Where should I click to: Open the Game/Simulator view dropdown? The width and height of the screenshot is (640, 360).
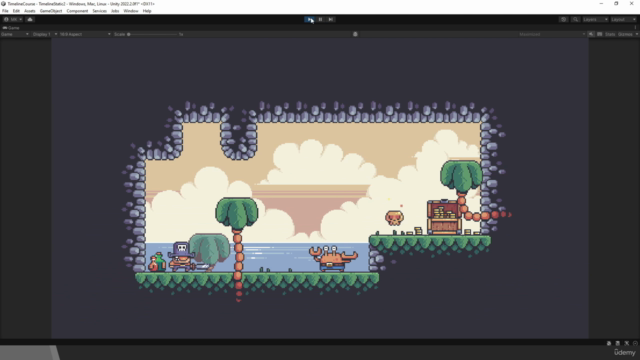[x=15, y=34]
